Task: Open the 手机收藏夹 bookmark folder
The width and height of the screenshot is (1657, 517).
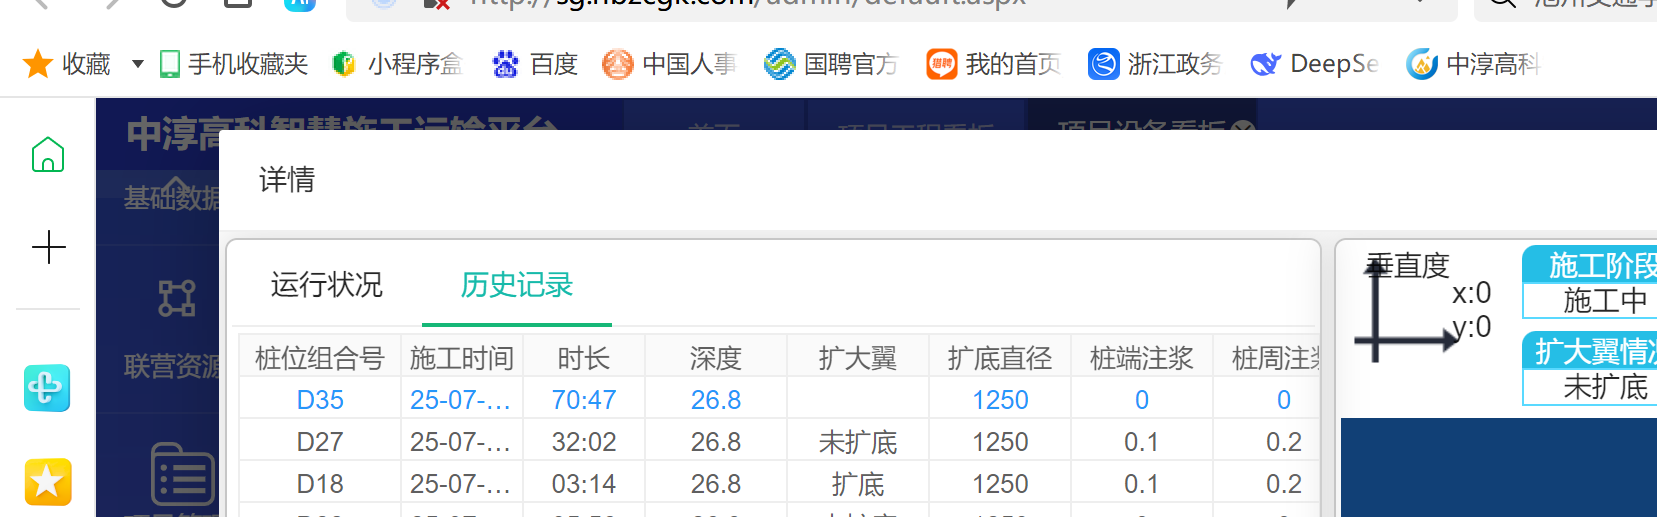Action: 234,64
